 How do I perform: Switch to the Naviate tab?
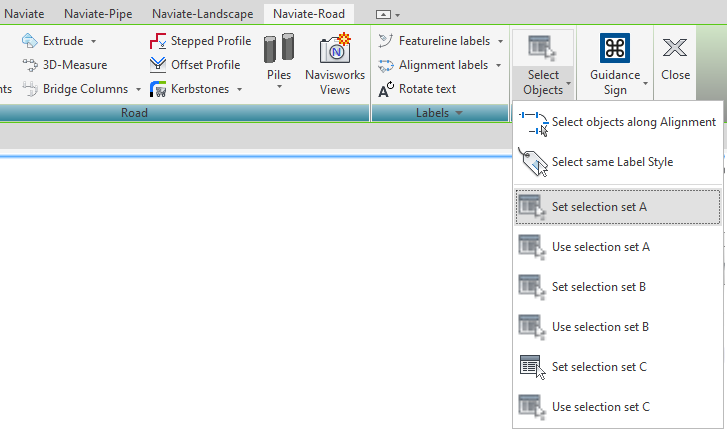[24, 14]
